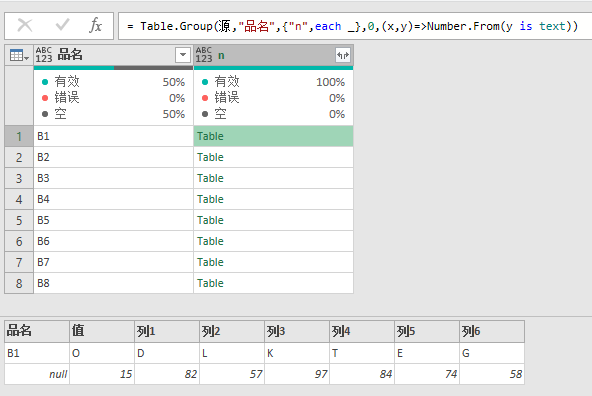Expand n column with arrows icon

343,55
